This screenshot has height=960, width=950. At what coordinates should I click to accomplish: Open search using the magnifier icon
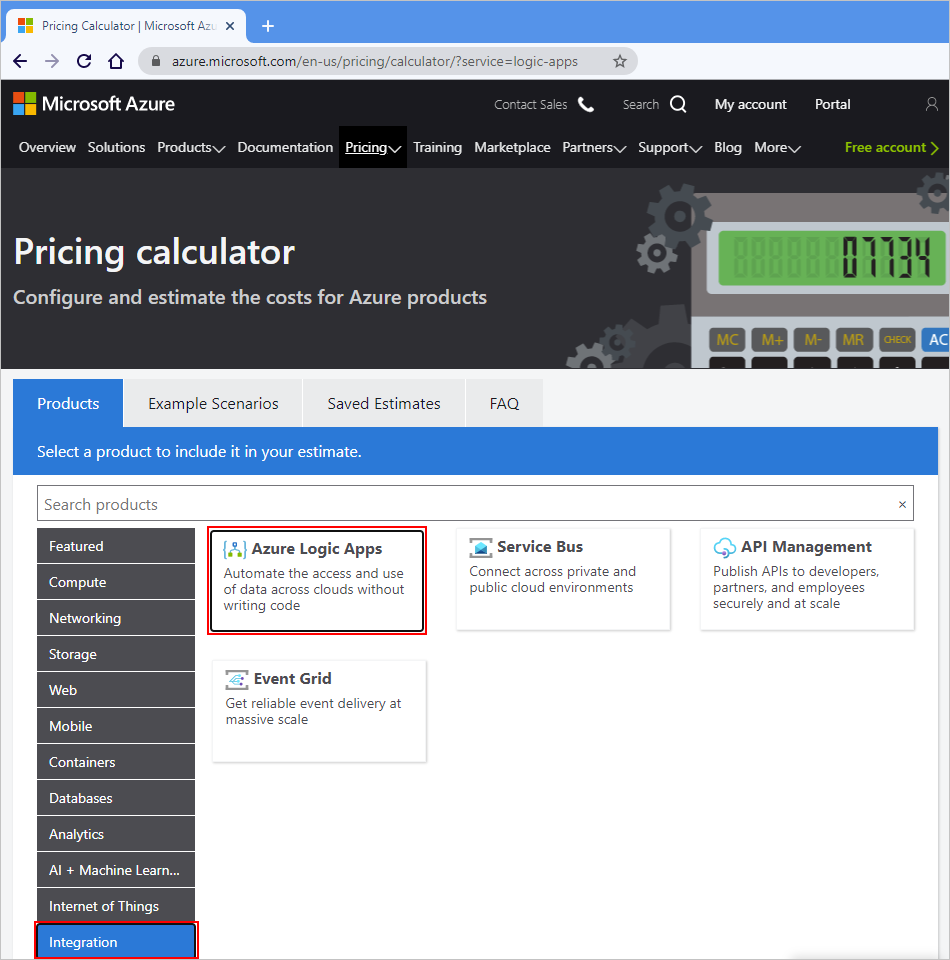pyautogui.click(x=677, y=104)
